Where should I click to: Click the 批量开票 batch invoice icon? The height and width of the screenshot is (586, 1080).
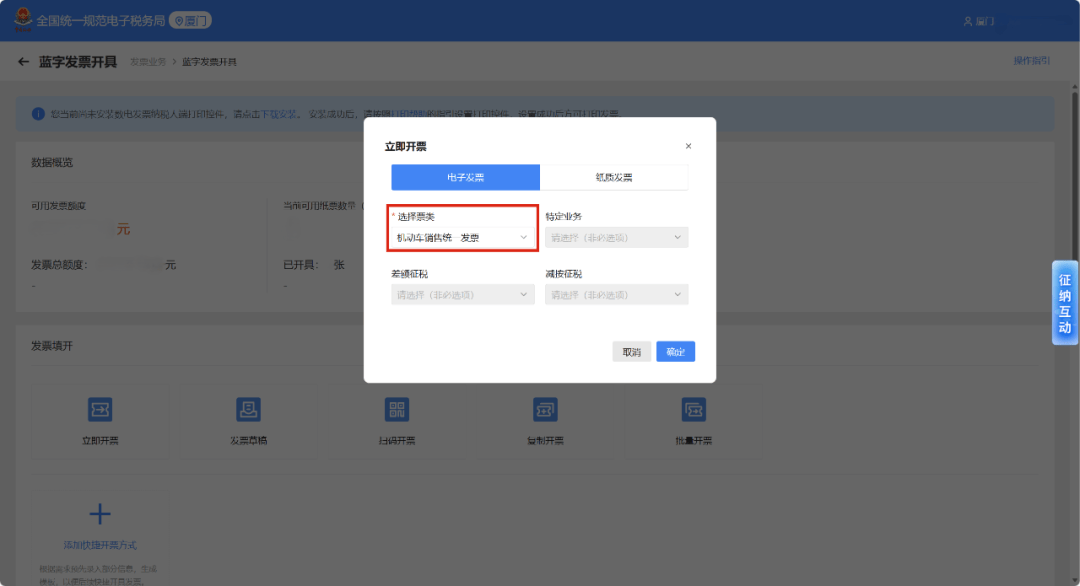pyautogui.click(x=694, y=410)
